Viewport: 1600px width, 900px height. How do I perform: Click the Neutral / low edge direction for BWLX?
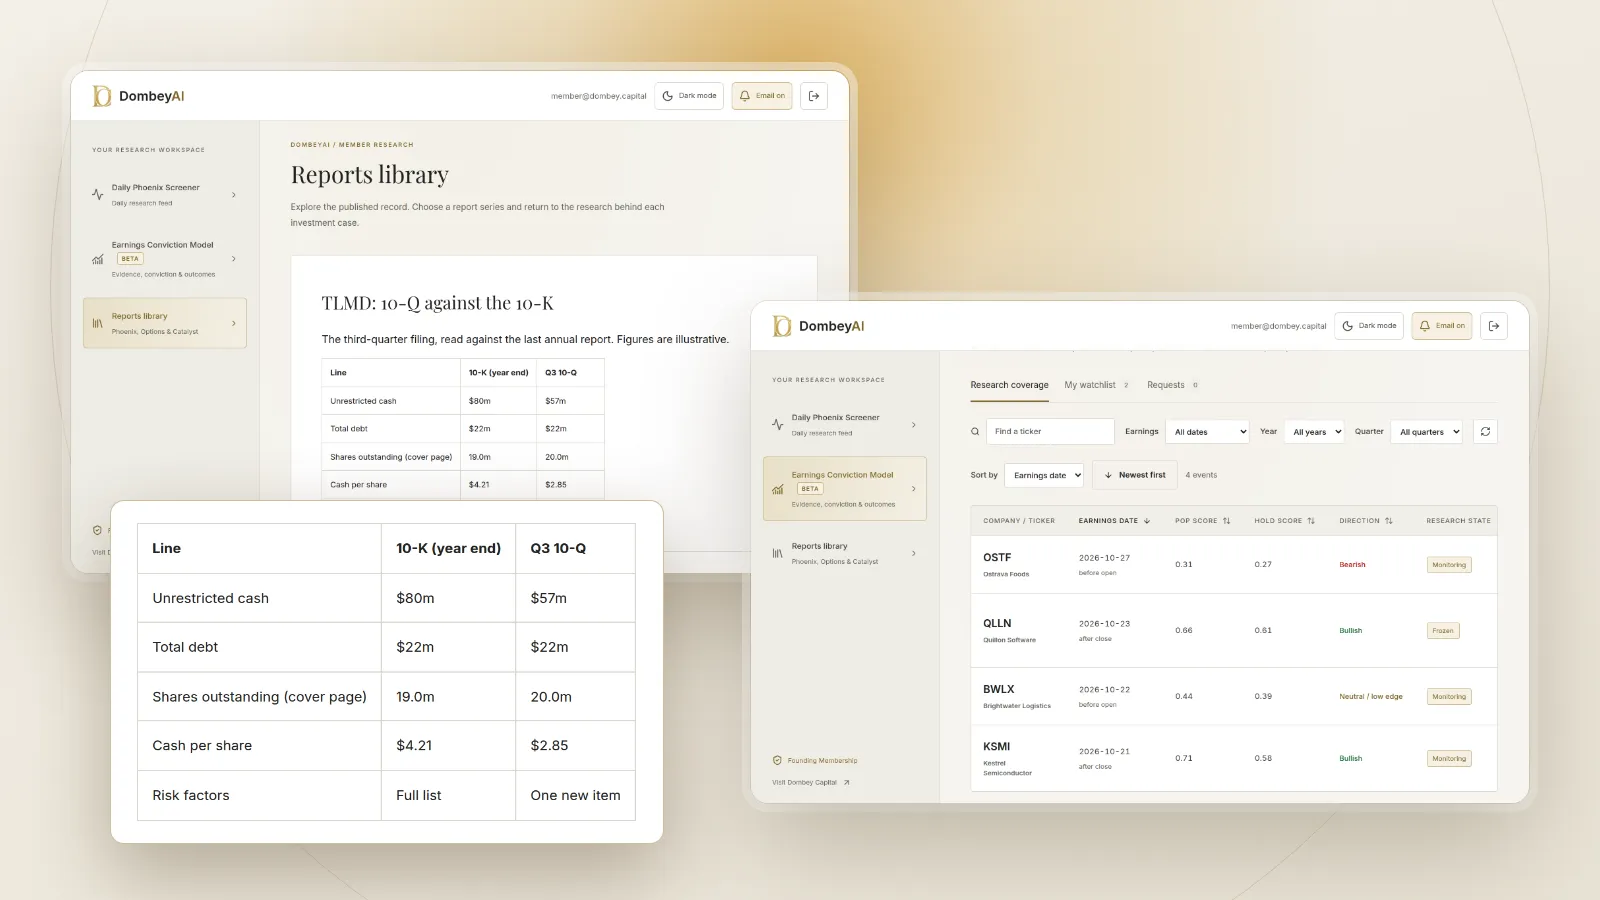tap(1371, 697)
